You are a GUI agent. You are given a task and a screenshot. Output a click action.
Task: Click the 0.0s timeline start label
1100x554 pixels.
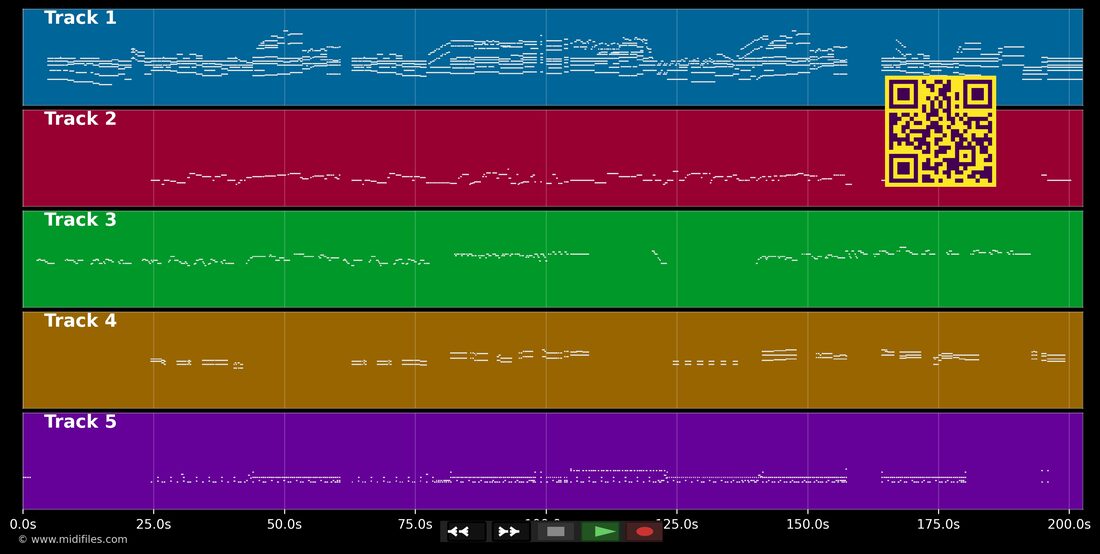tap(22, 525)
